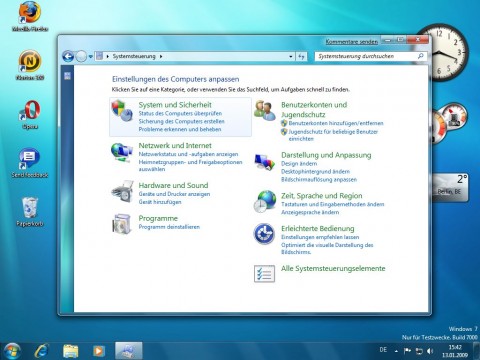
Task: Click Programm deinstallieren link
Action: pyautogui.click(x=169, y=227)
